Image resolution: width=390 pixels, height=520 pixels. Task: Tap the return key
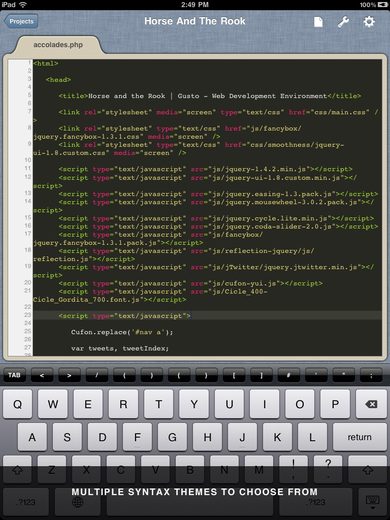tap(359, 437)
